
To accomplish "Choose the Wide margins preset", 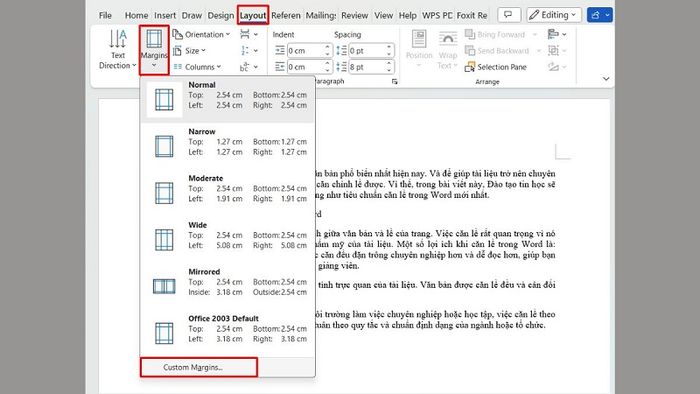I will pos(228,240).
